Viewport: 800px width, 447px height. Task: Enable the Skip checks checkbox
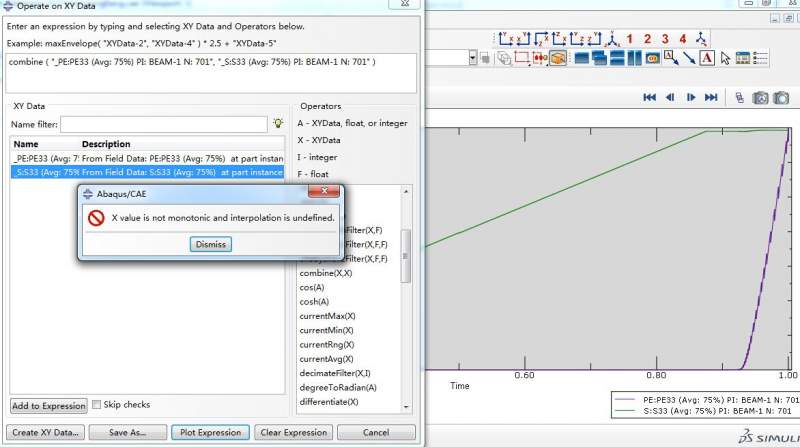tap(96, 405)
